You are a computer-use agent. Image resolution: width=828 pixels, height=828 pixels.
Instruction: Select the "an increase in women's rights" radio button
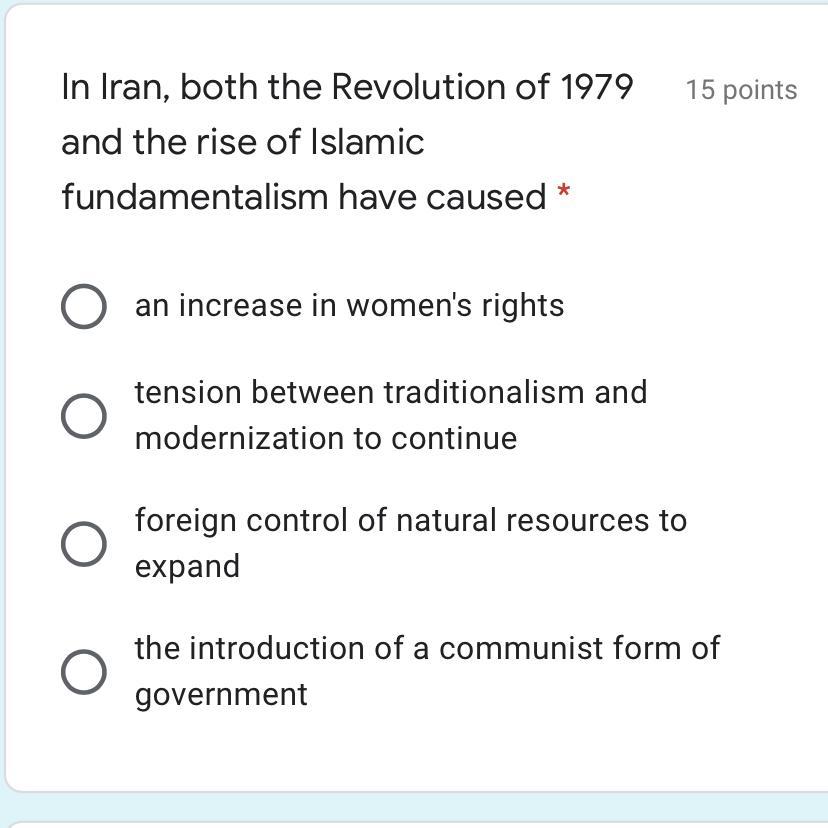point(84,306)
